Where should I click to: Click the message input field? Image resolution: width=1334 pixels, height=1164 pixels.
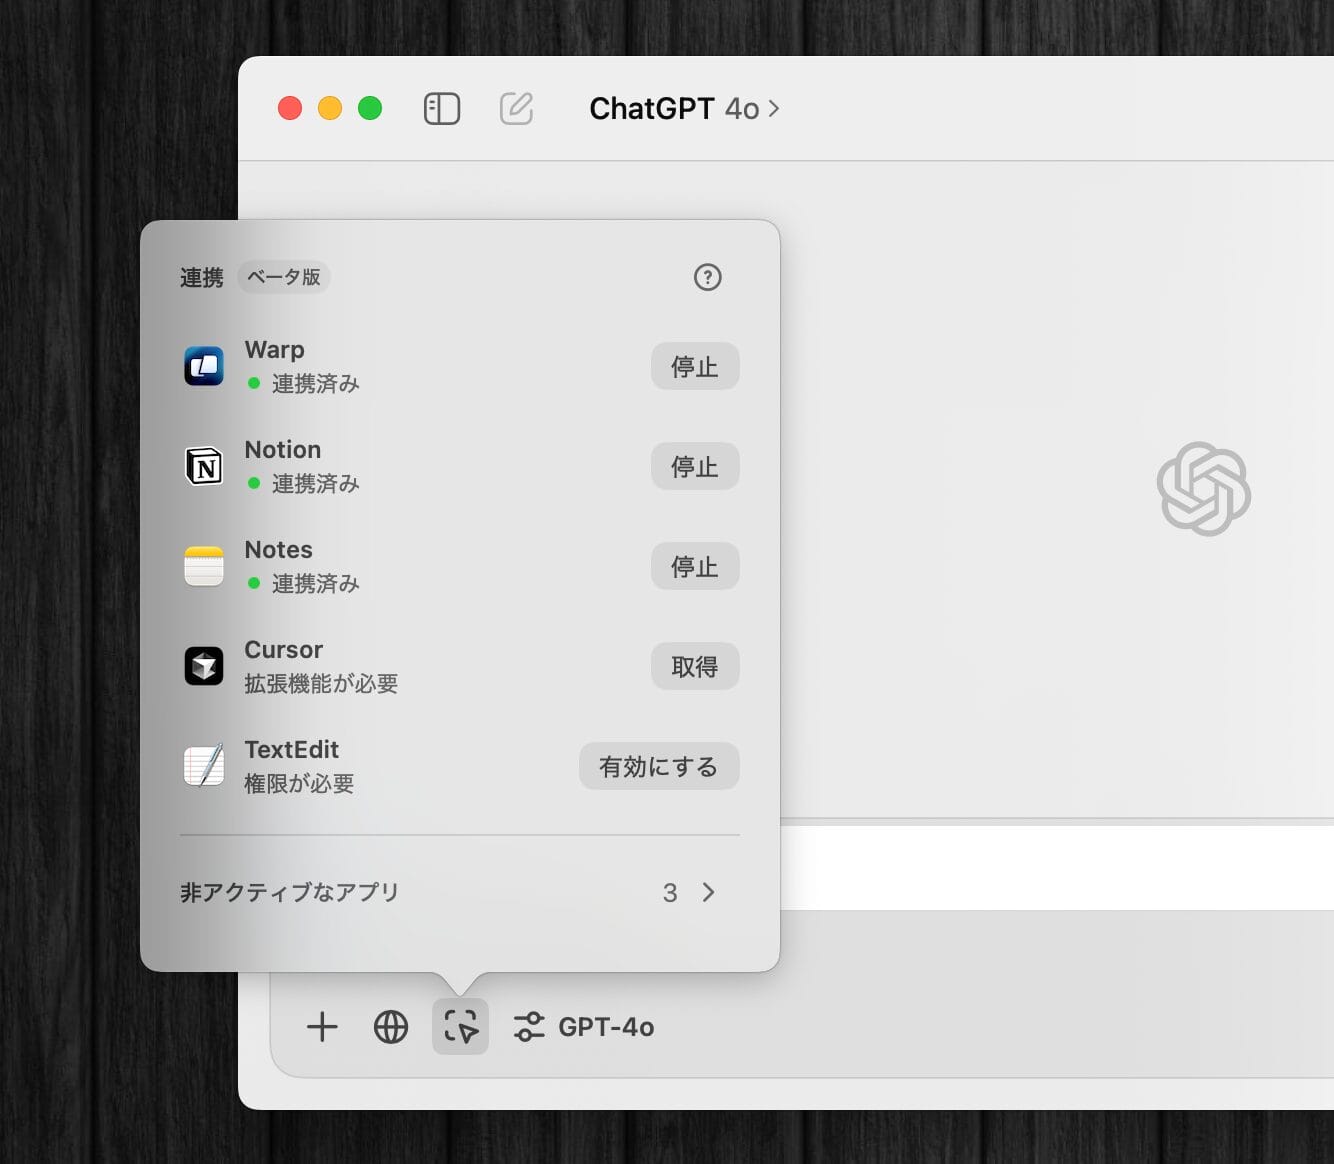click(1050, 868)
